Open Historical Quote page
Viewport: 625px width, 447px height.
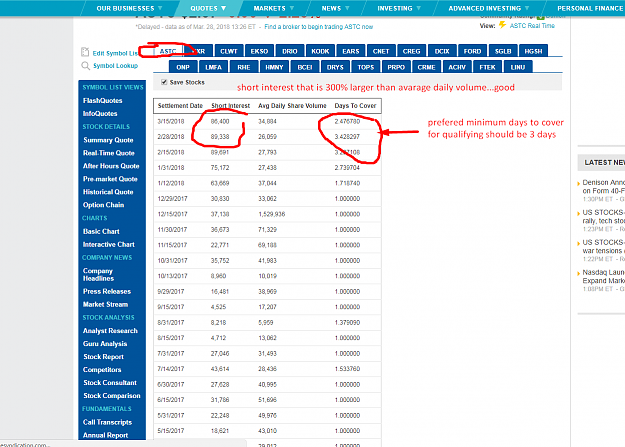pyautogui.click(x=108, y=192)
